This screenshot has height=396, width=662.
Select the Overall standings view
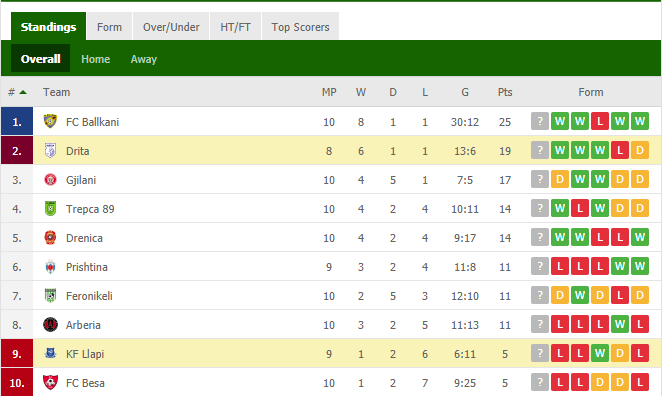pyautogui.click(x=41, y=59)
